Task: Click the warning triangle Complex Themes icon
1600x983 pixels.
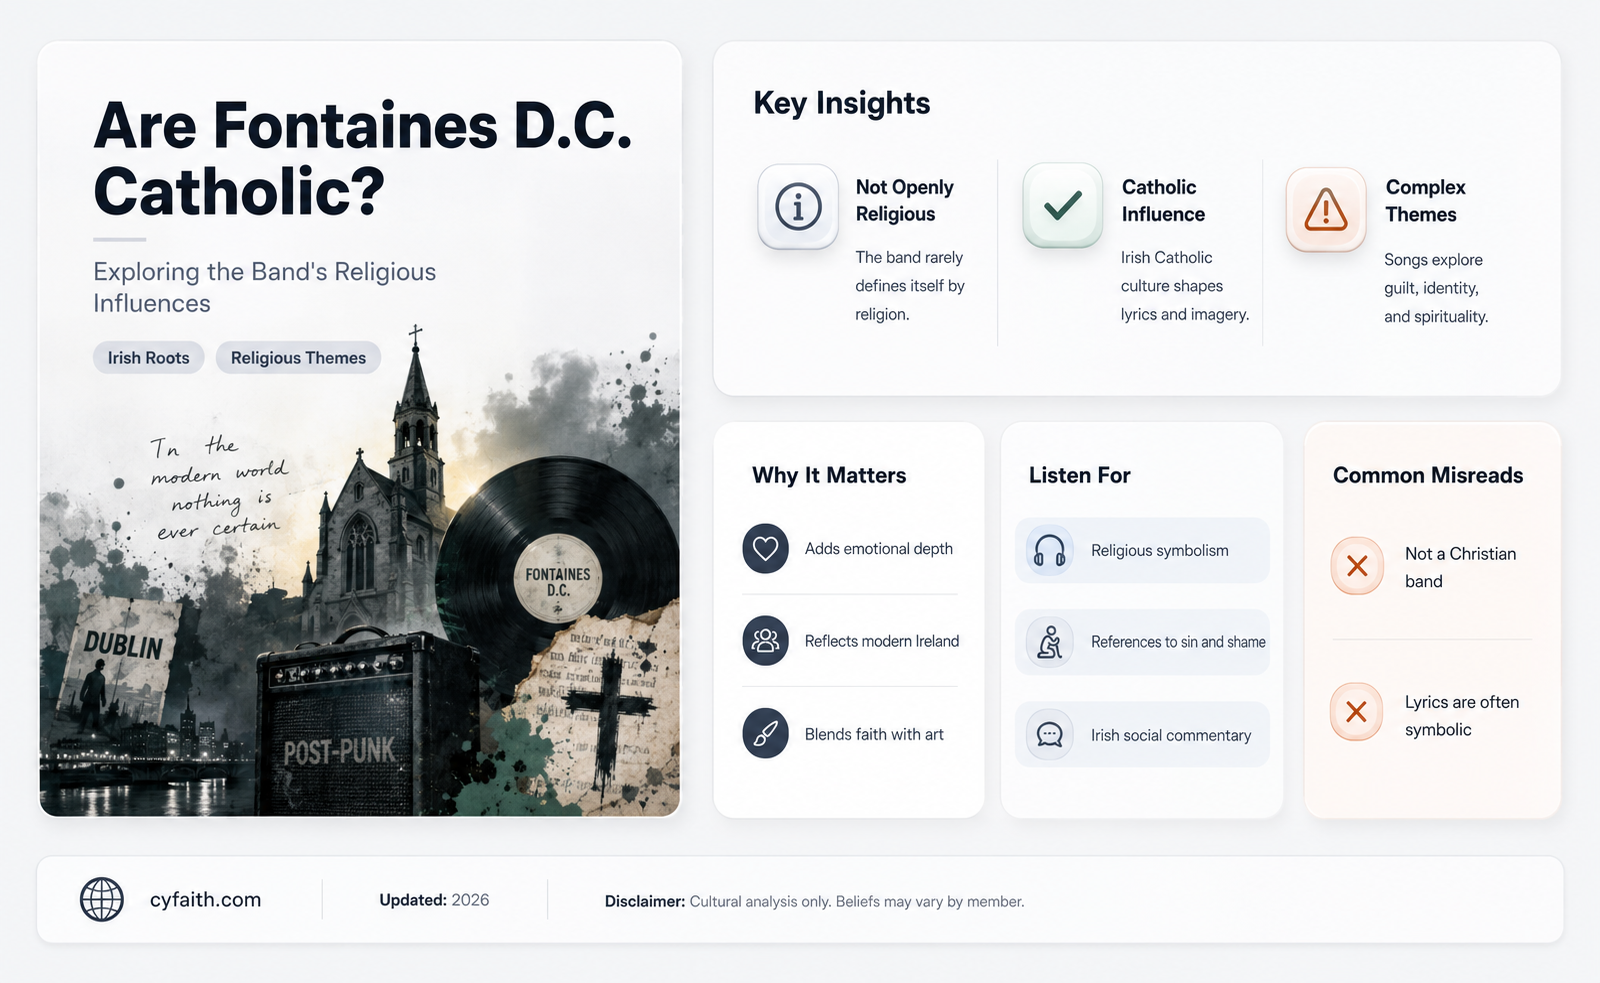Action: [x=1326, y=209]
